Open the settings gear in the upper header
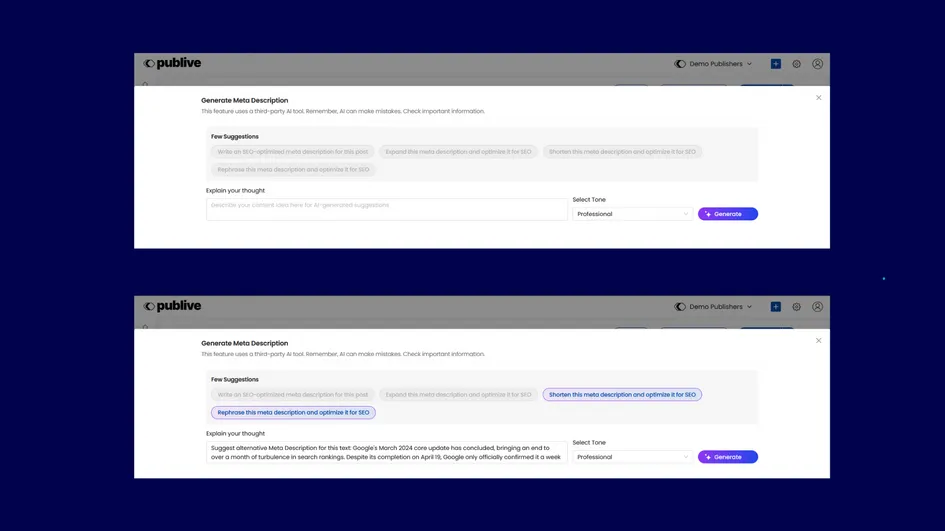Image resolution: width=945 pixels, height=531 pixels. click(796, 64)
